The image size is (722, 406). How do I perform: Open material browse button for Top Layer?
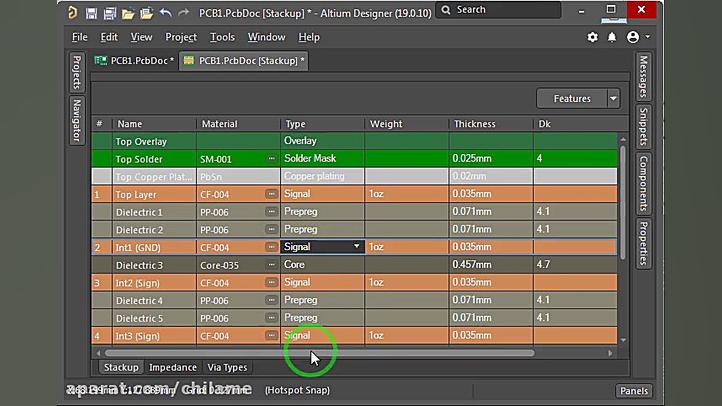pos(270,194)
